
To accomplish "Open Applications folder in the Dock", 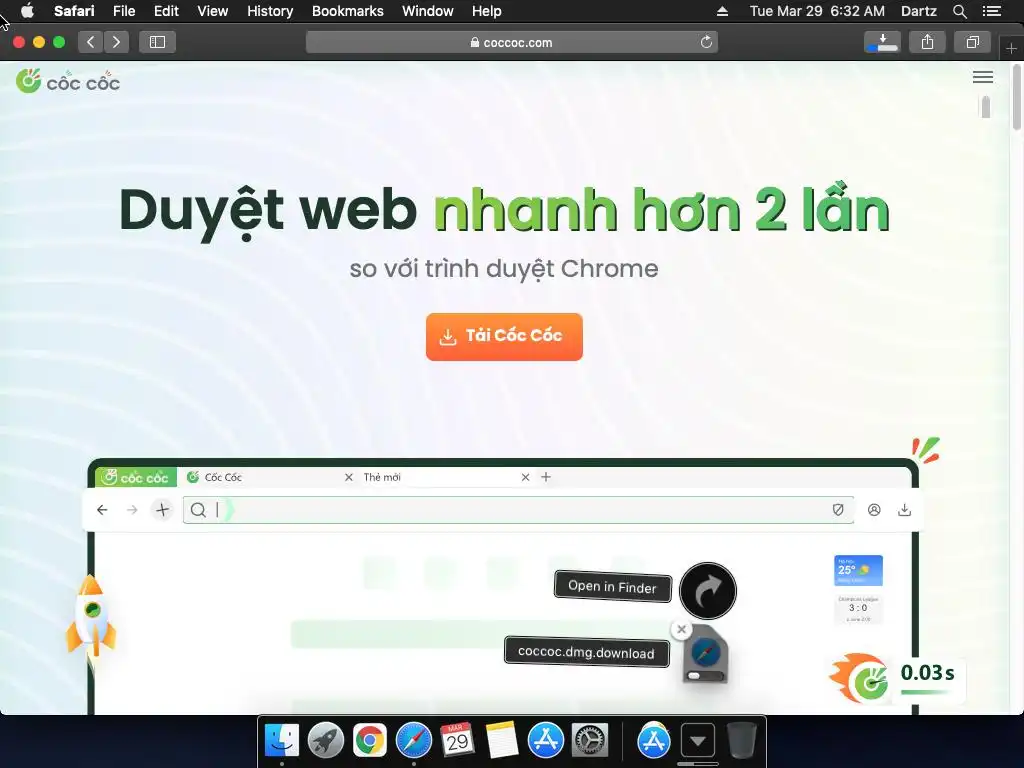I will (654, 741).
